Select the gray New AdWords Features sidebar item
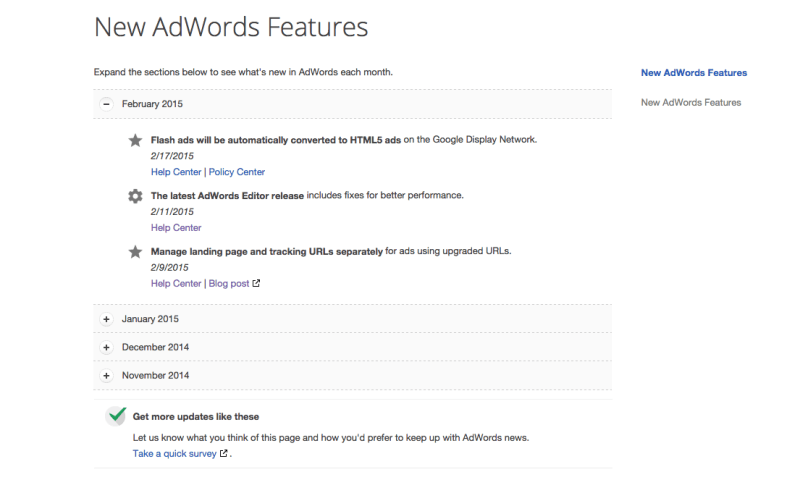The width and height of the screenshot is (800, 493). (691, 102)
